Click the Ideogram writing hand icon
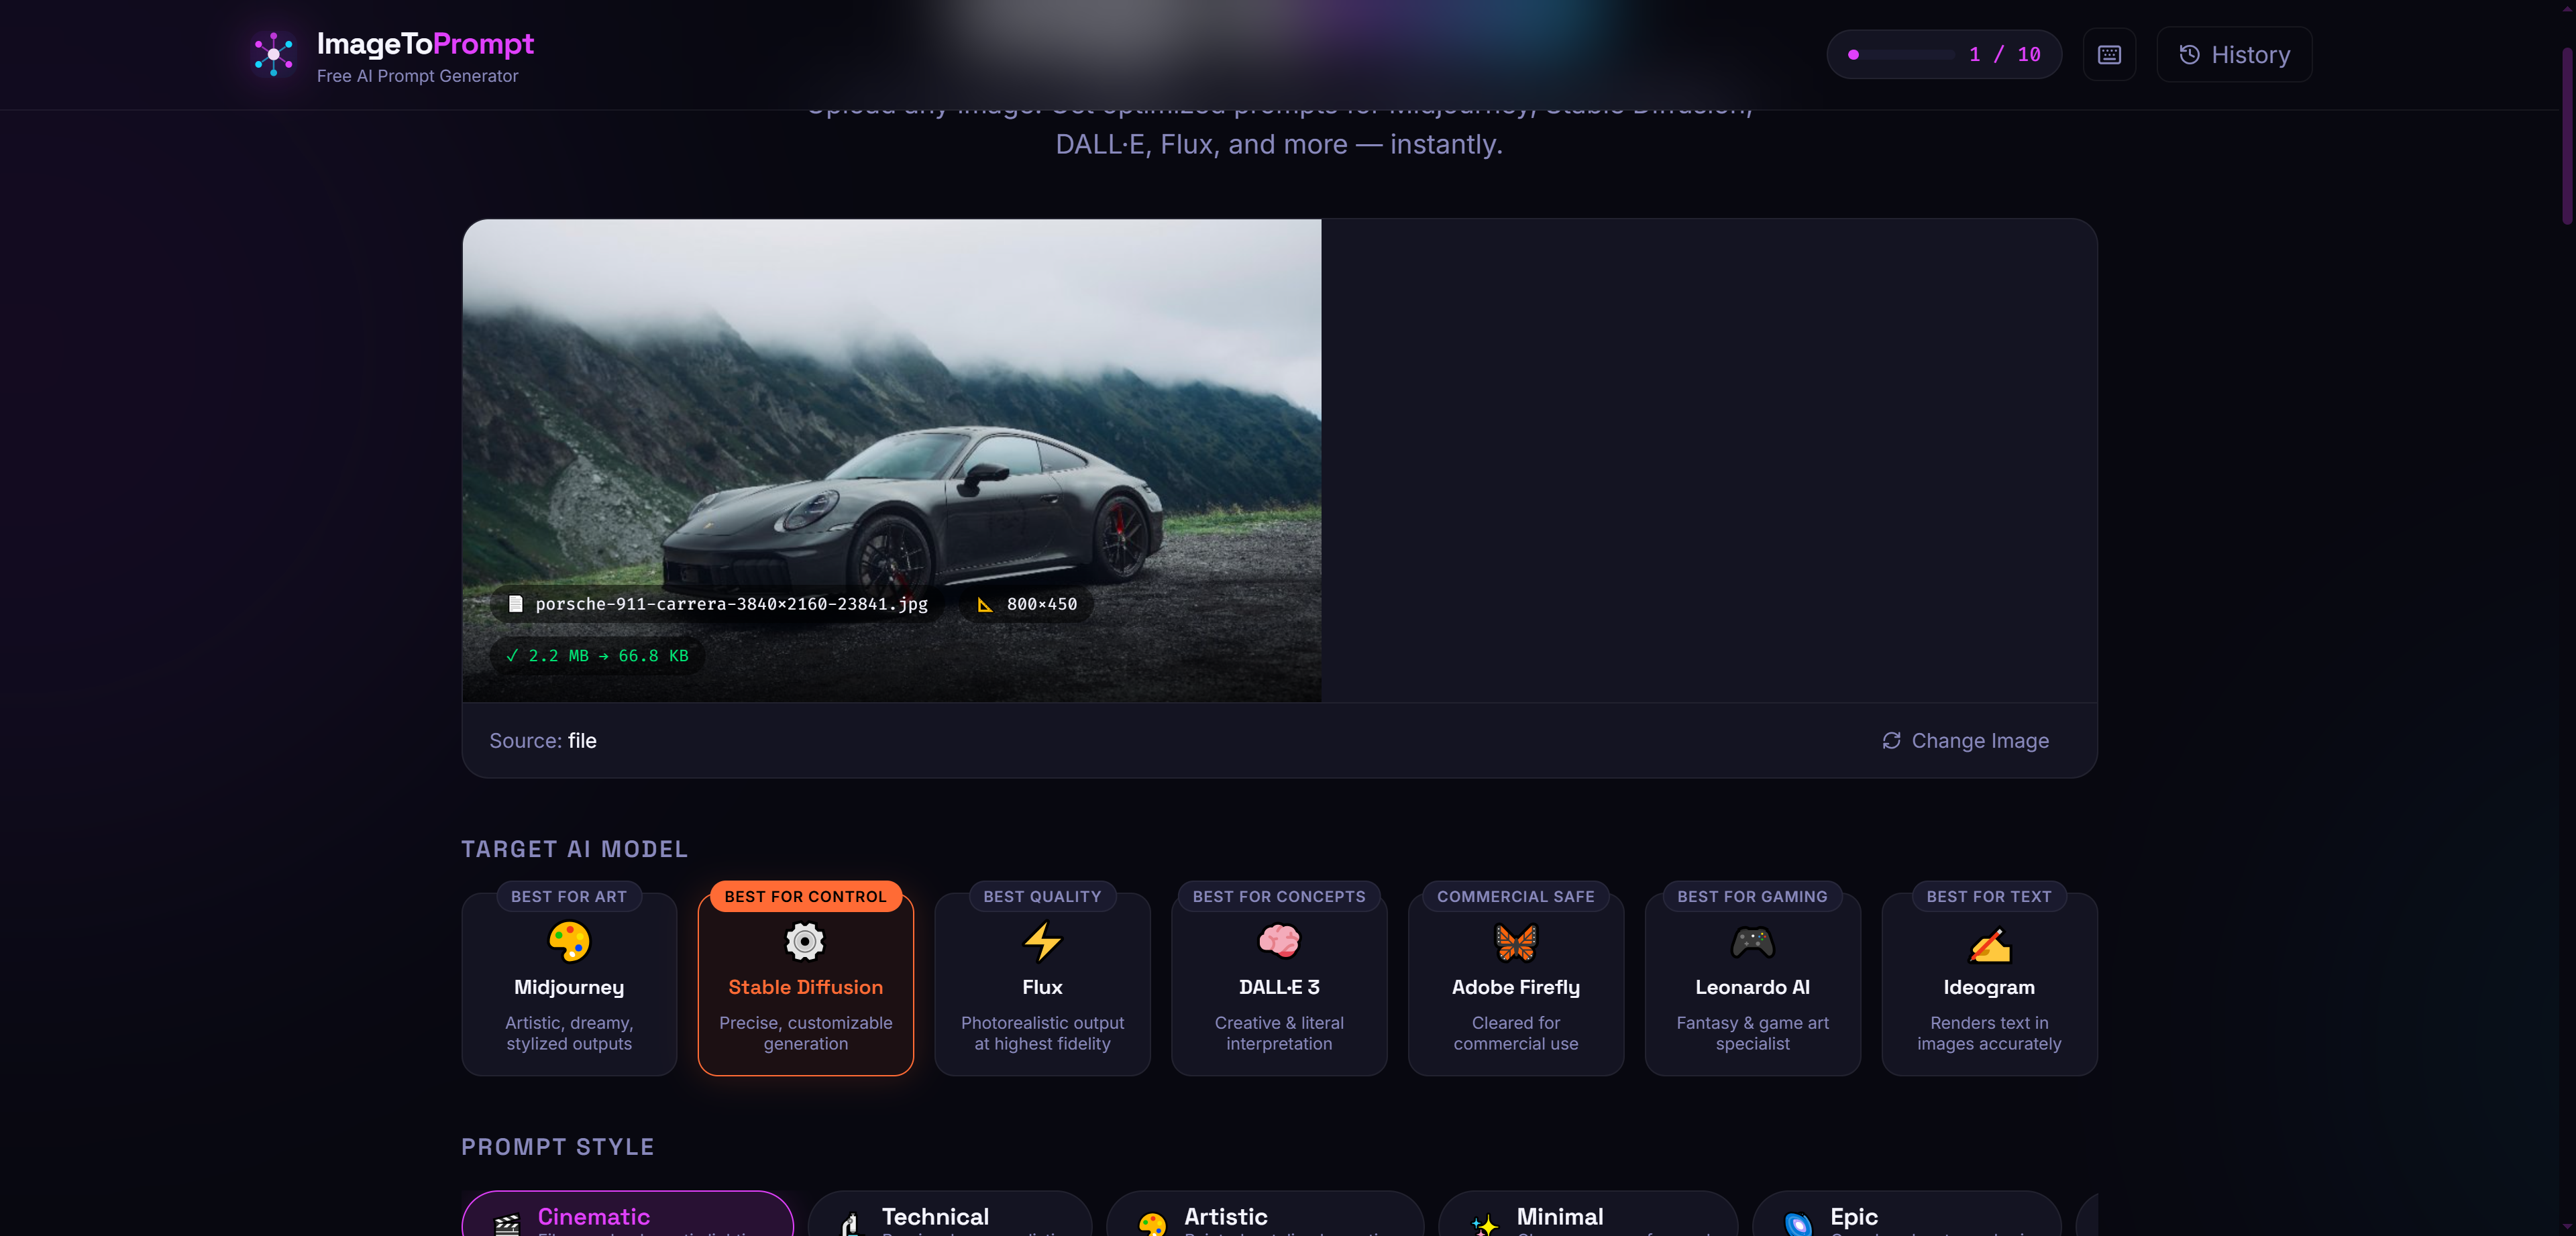Viewport: 2576px width, 1236px height. pos(1989,943)
